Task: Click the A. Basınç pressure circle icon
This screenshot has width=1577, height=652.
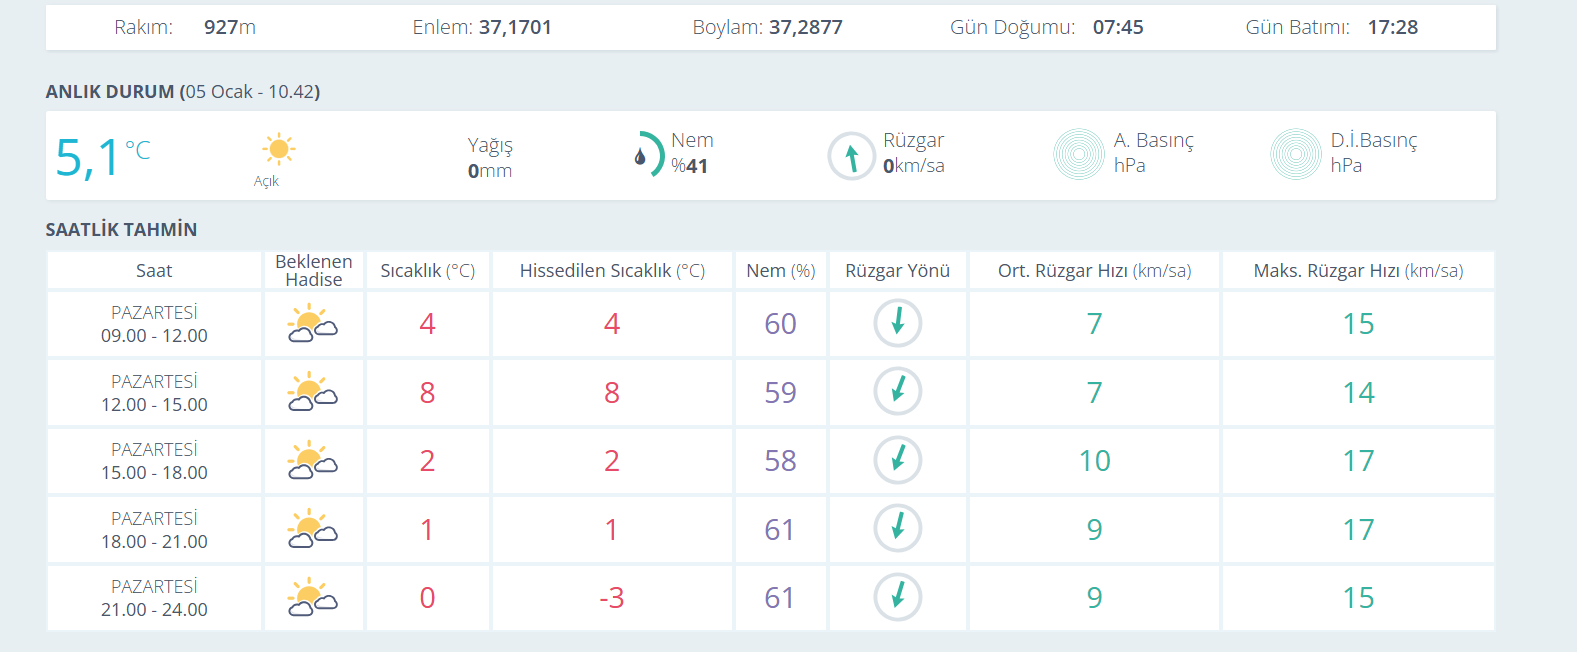Action: click(x=1078, y=154)
